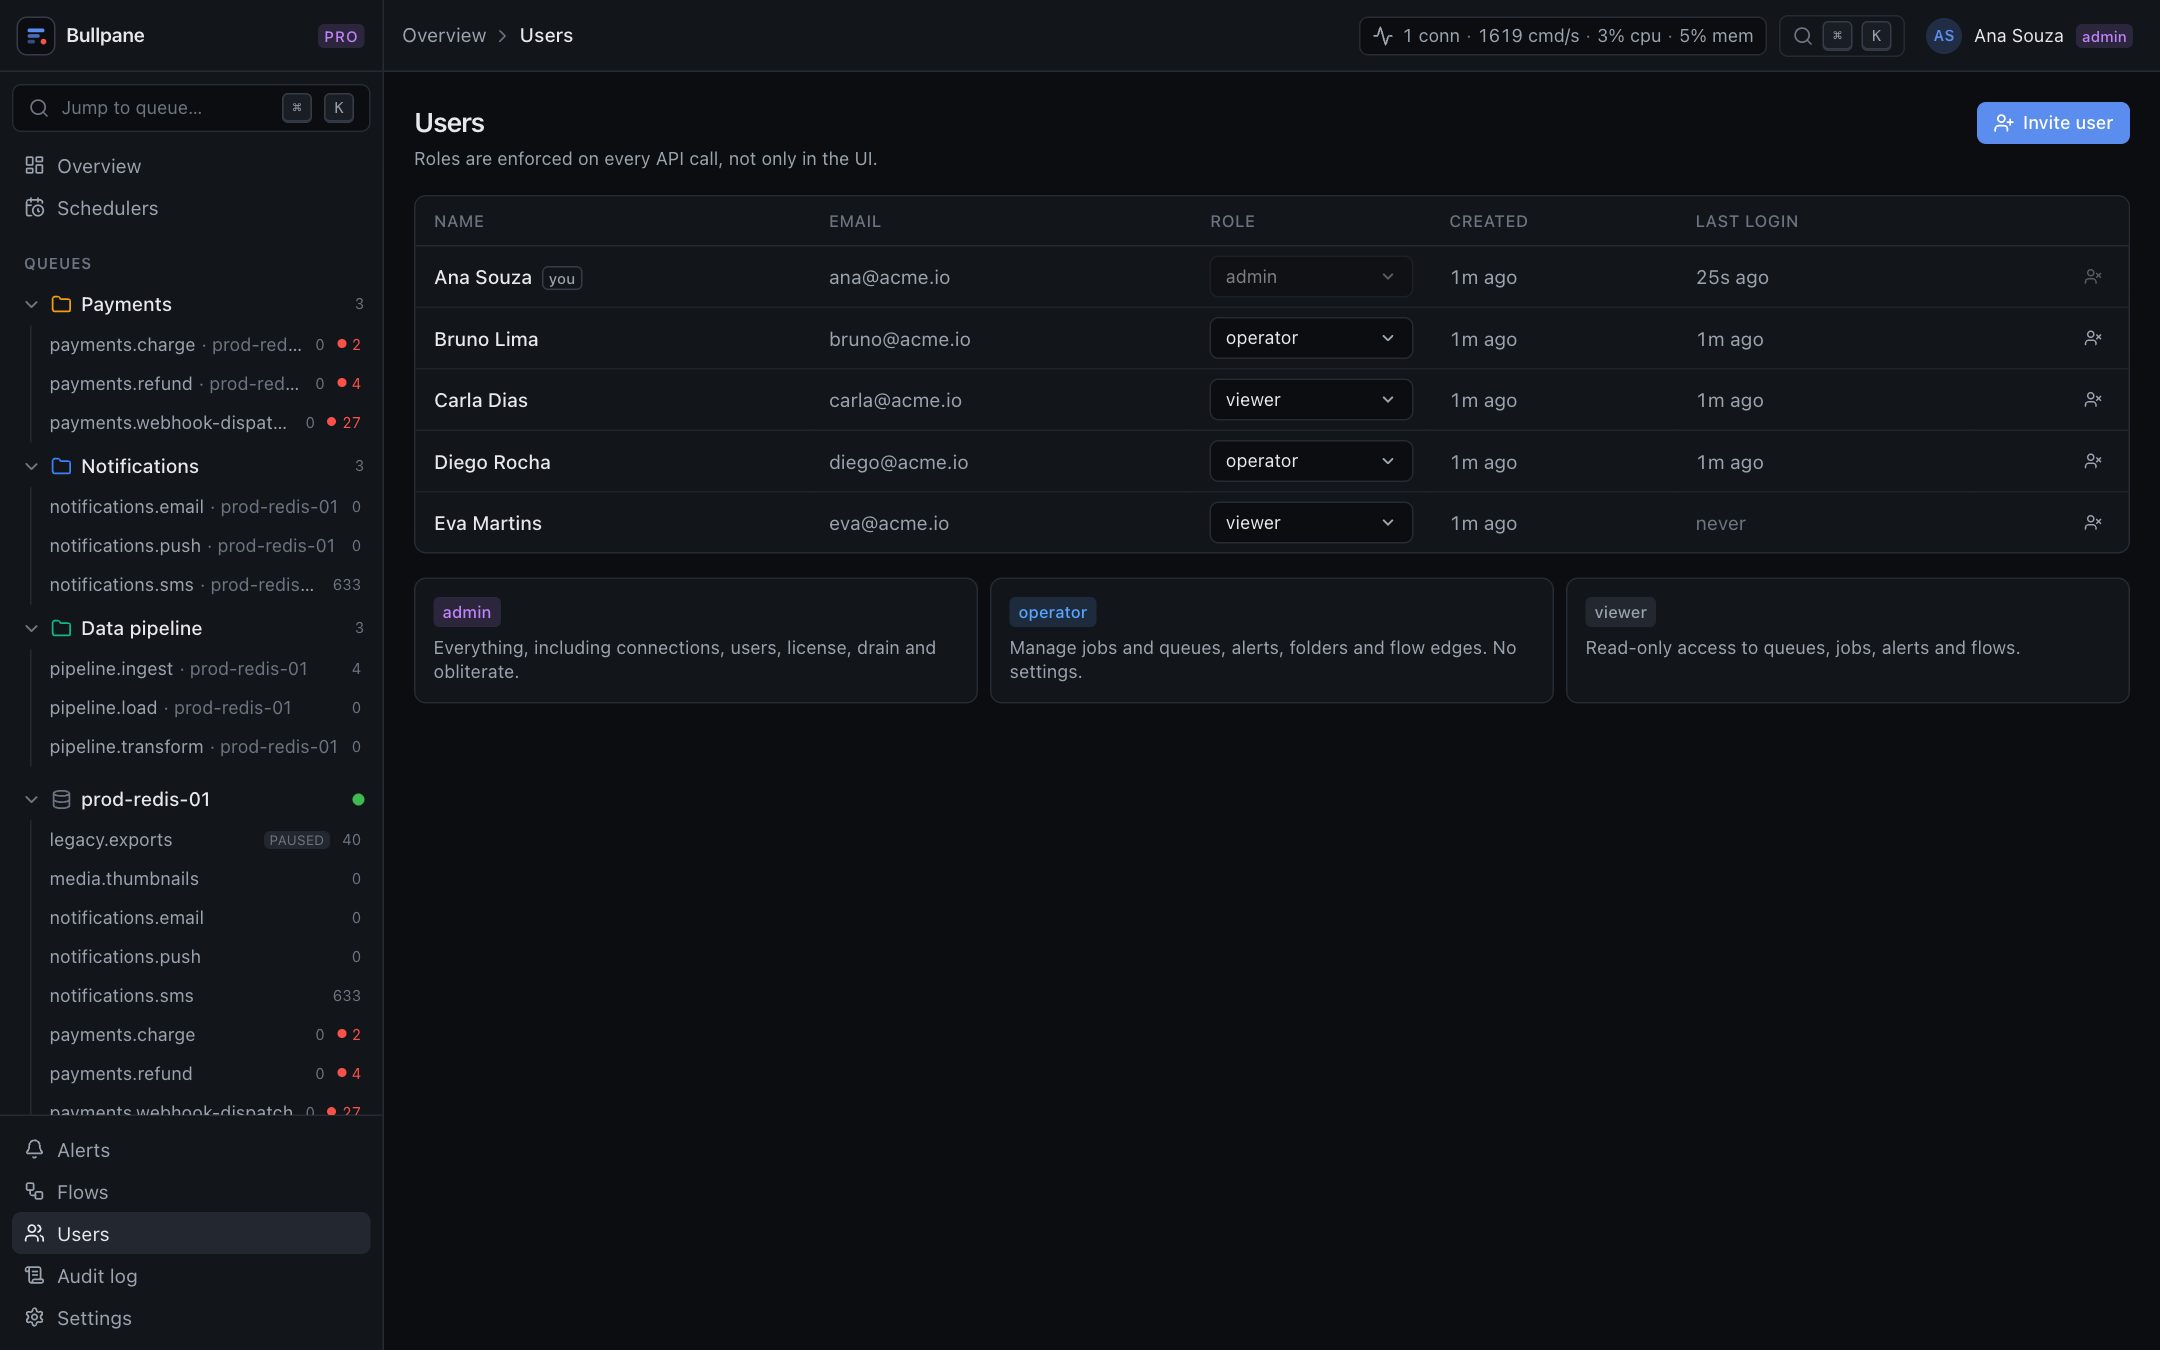The height and width of the screenshot is (1350, 2160).
Task: Click the disabled remove icon for Ana Souza
Action: (2092, 276)
